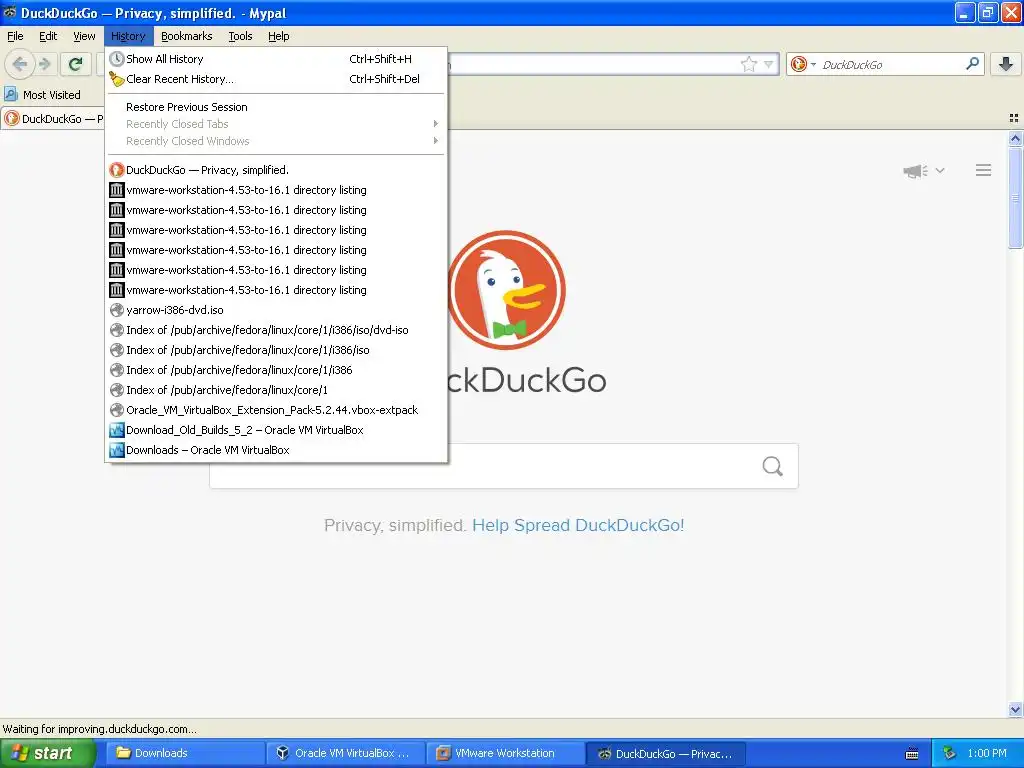
Task: Switch to VMware Workstation taskbar button
Action: point(505,753)
